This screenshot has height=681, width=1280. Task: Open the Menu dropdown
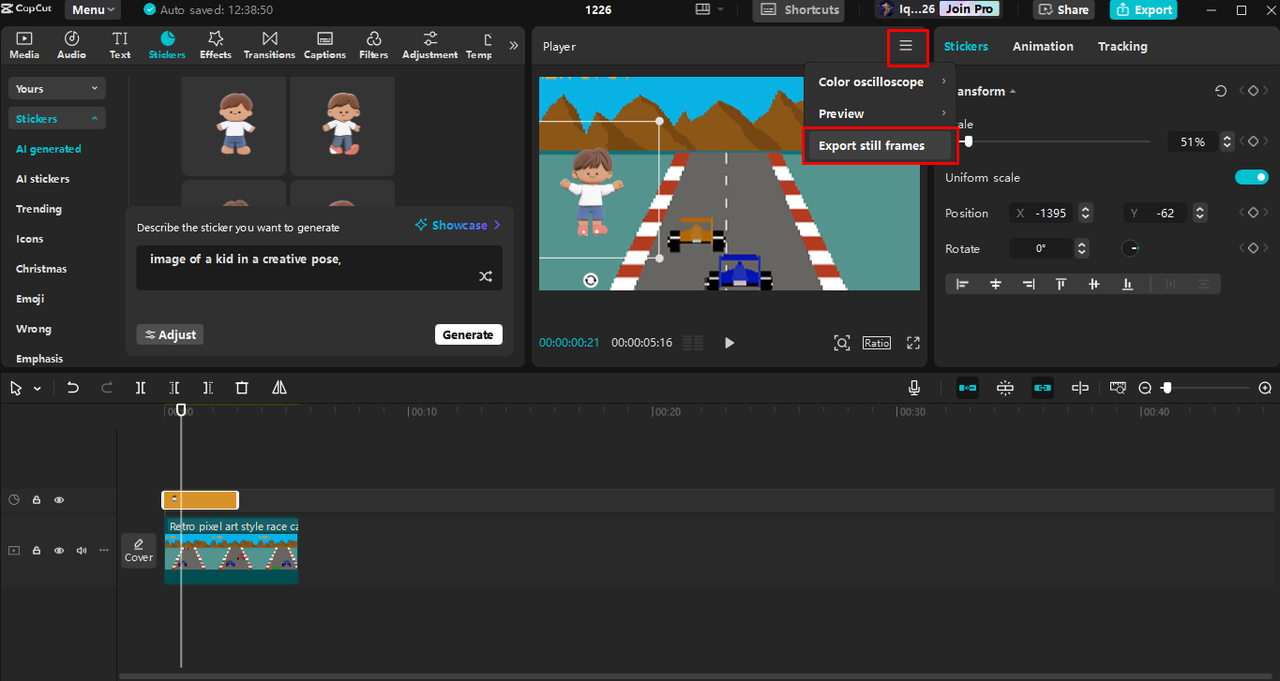(x=93, y=10)
